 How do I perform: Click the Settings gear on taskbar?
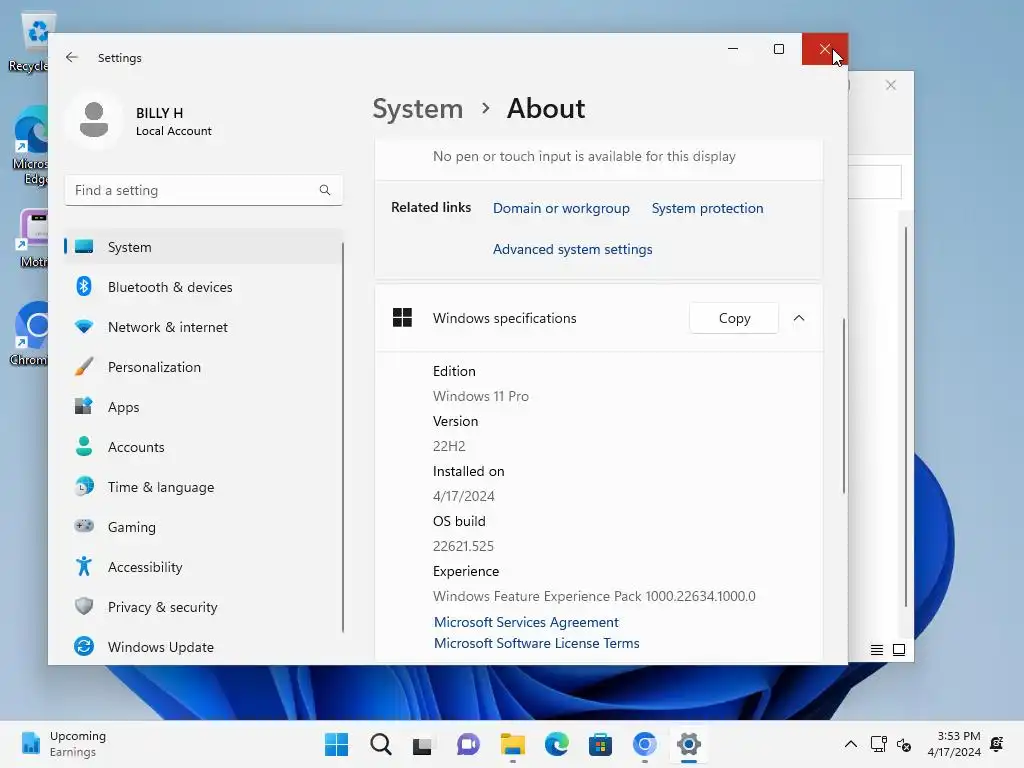tap(688, 744)
